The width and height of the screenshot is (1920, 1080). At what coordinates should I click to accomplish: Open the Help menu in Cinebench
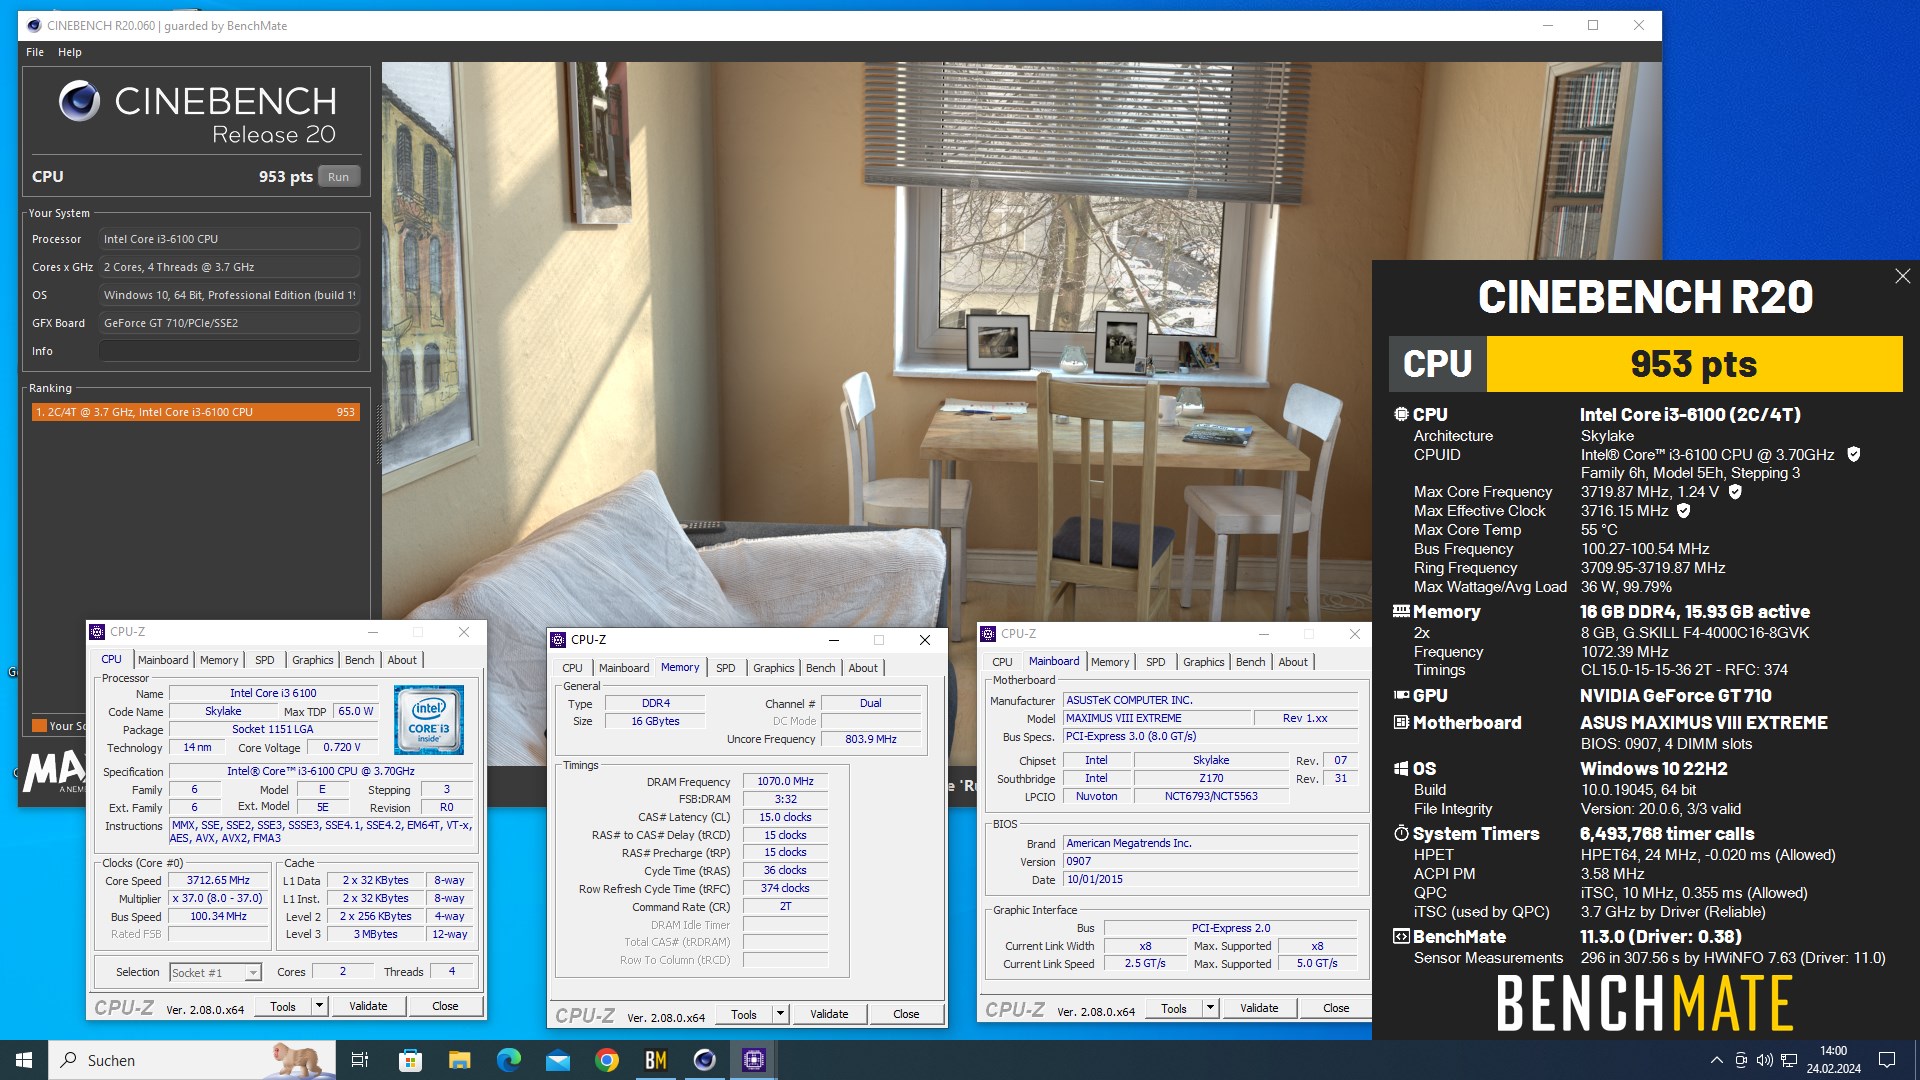pos(70,52)
